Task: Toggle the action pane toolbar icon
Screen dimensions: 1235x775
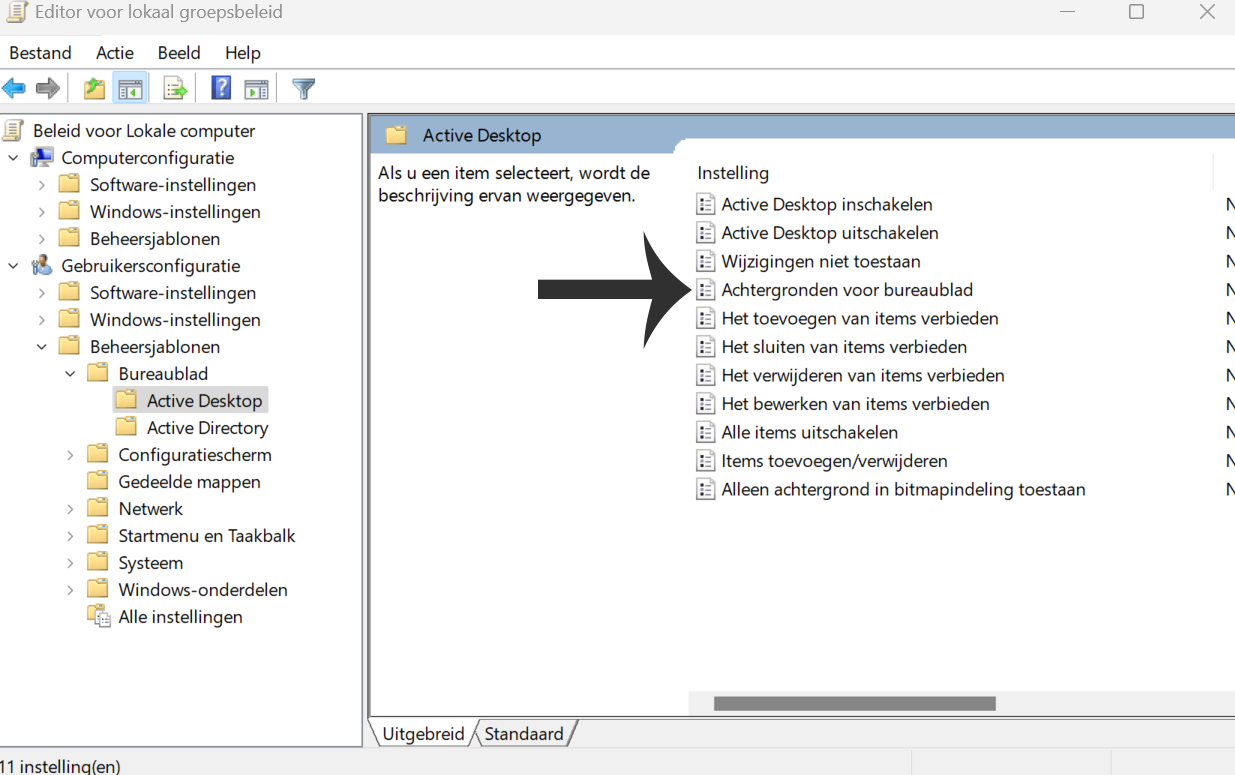Action: [257, 89]
